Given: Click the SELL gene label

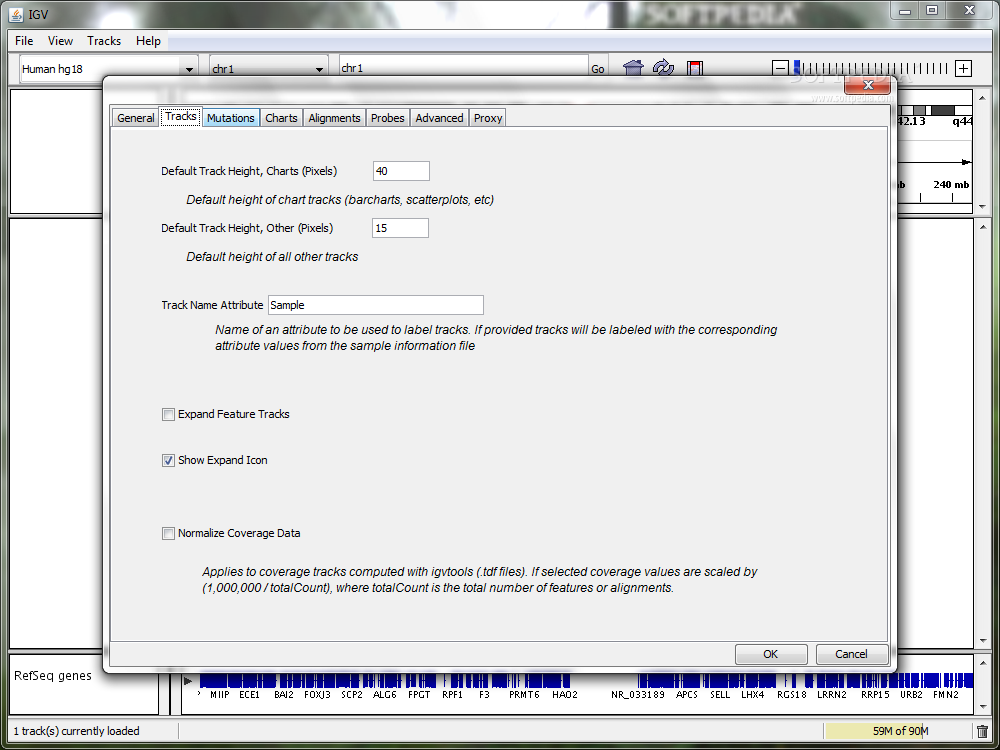Looking at the screenshot, I should pyautogui.click(x=719, y=695).
